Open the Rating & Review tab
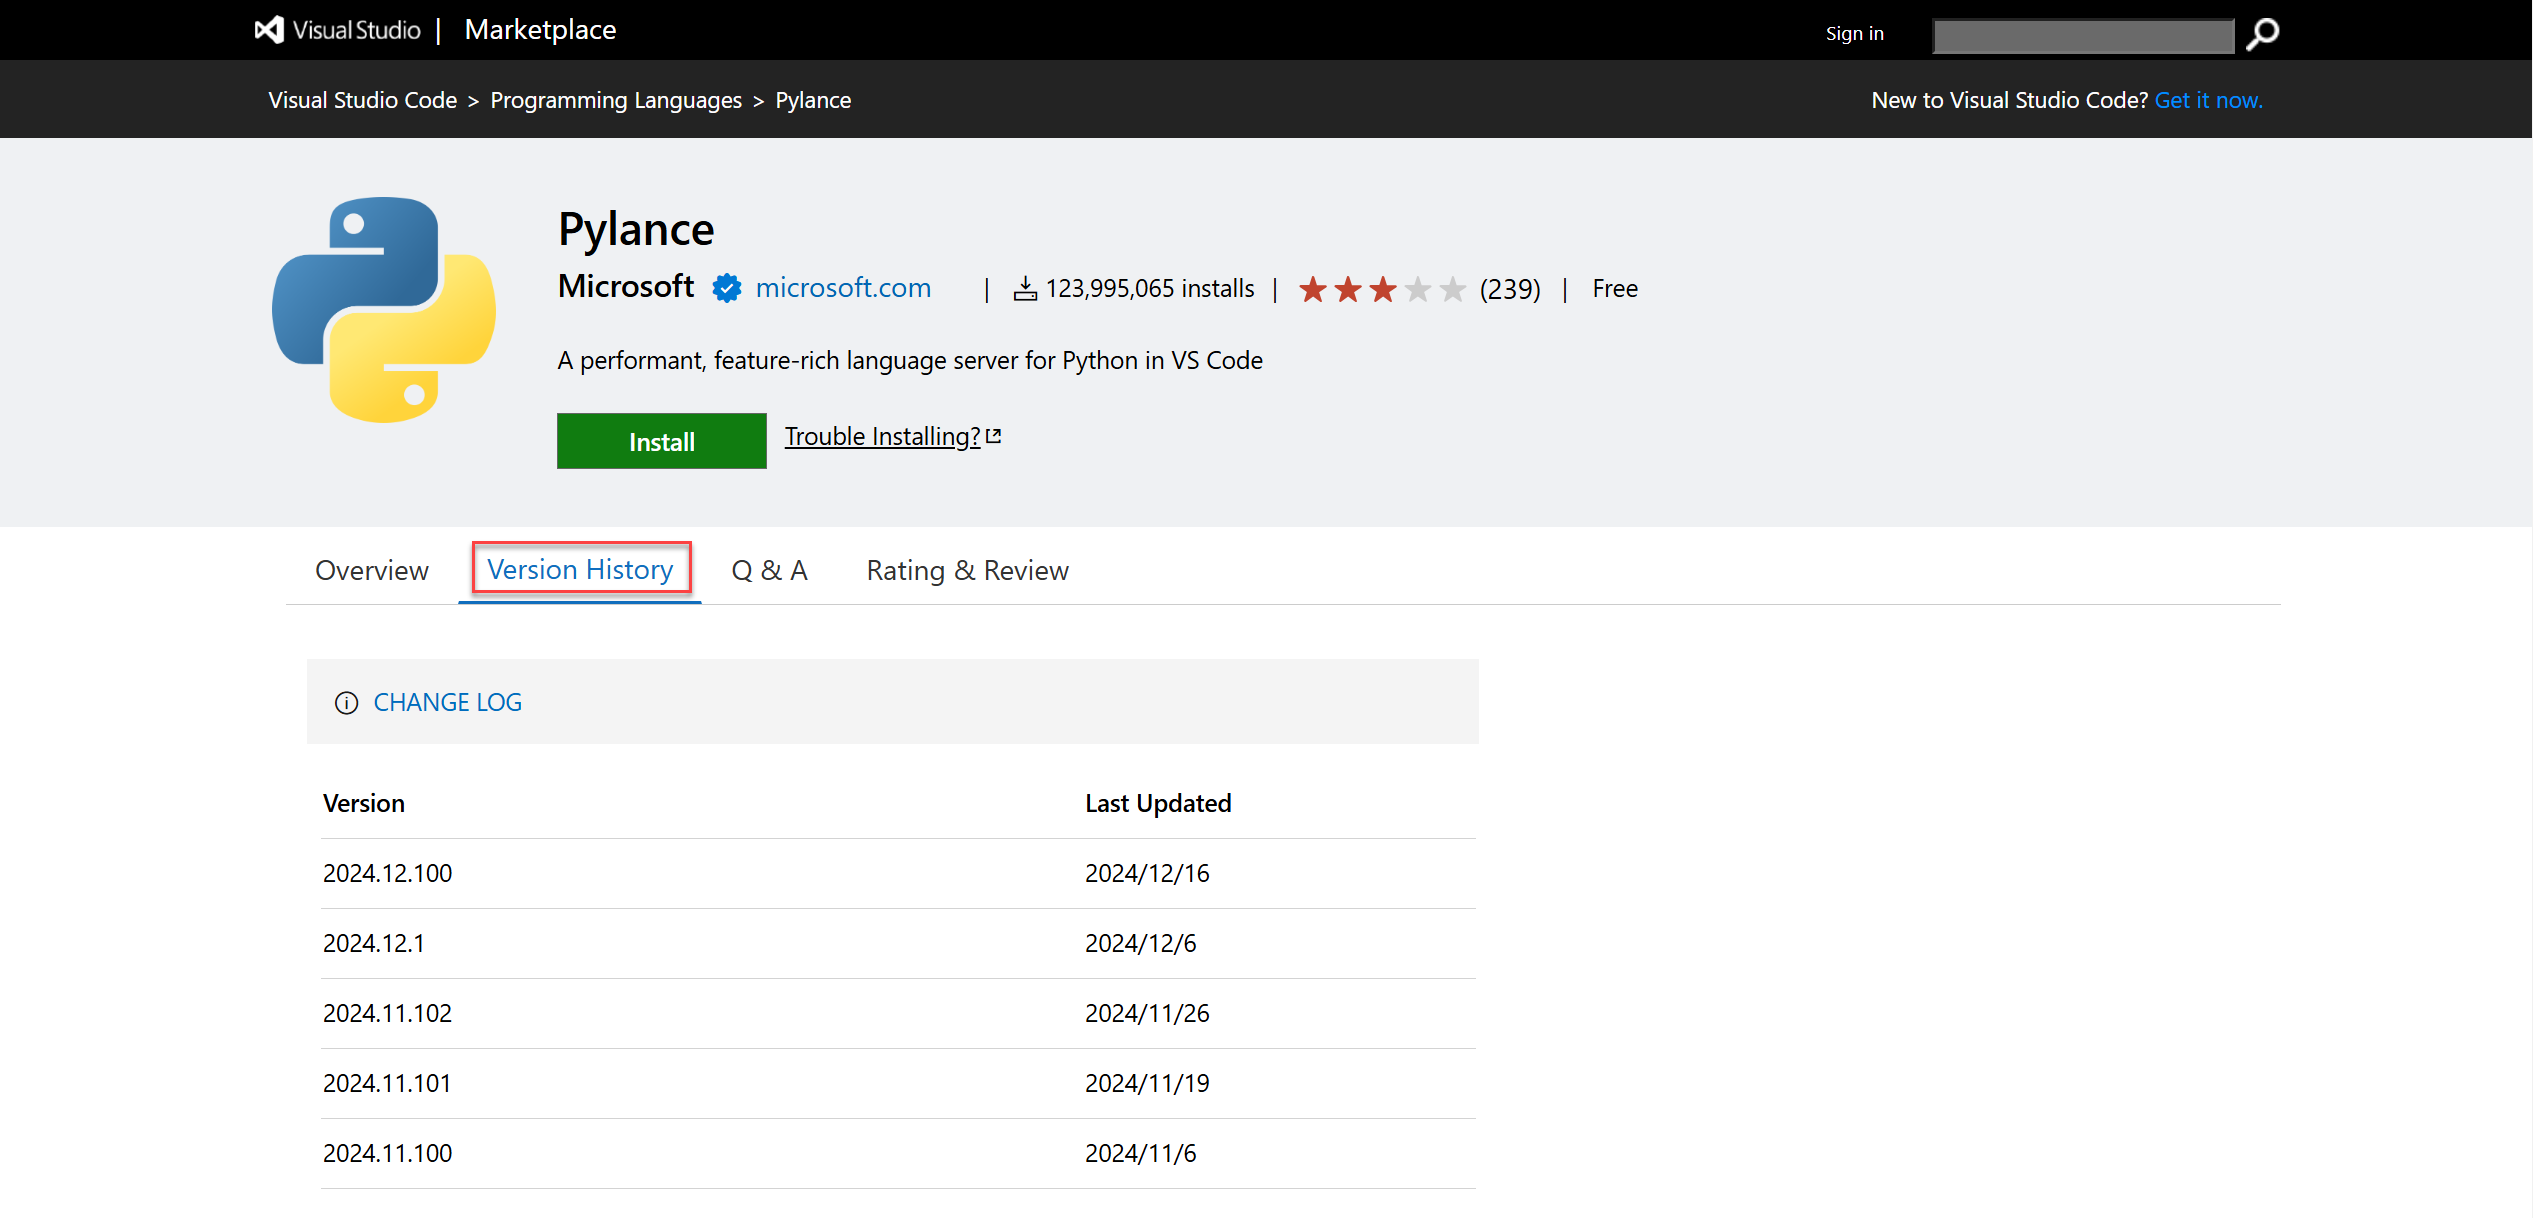This screenshot has width=2533, height=1218. 967,571
